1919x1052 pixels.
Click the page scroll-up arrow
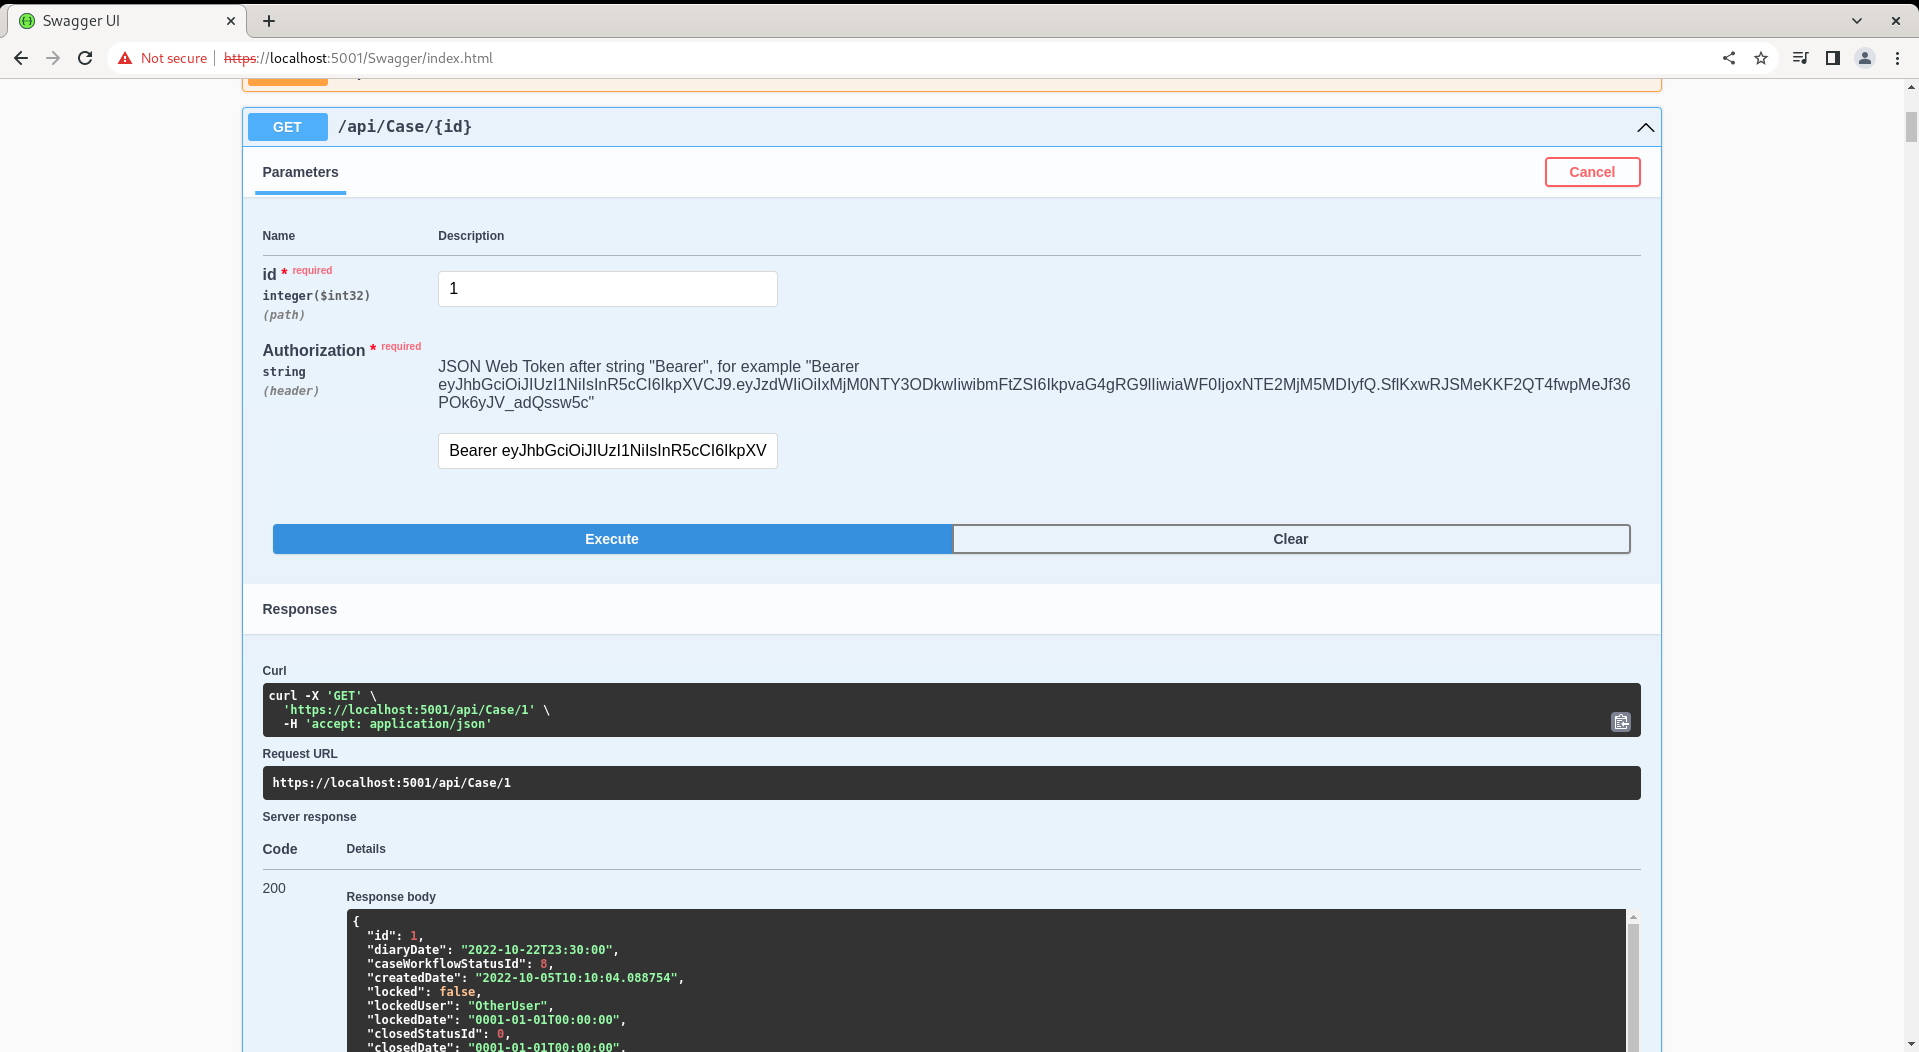pyautogui.click(x=1911, y=88)
